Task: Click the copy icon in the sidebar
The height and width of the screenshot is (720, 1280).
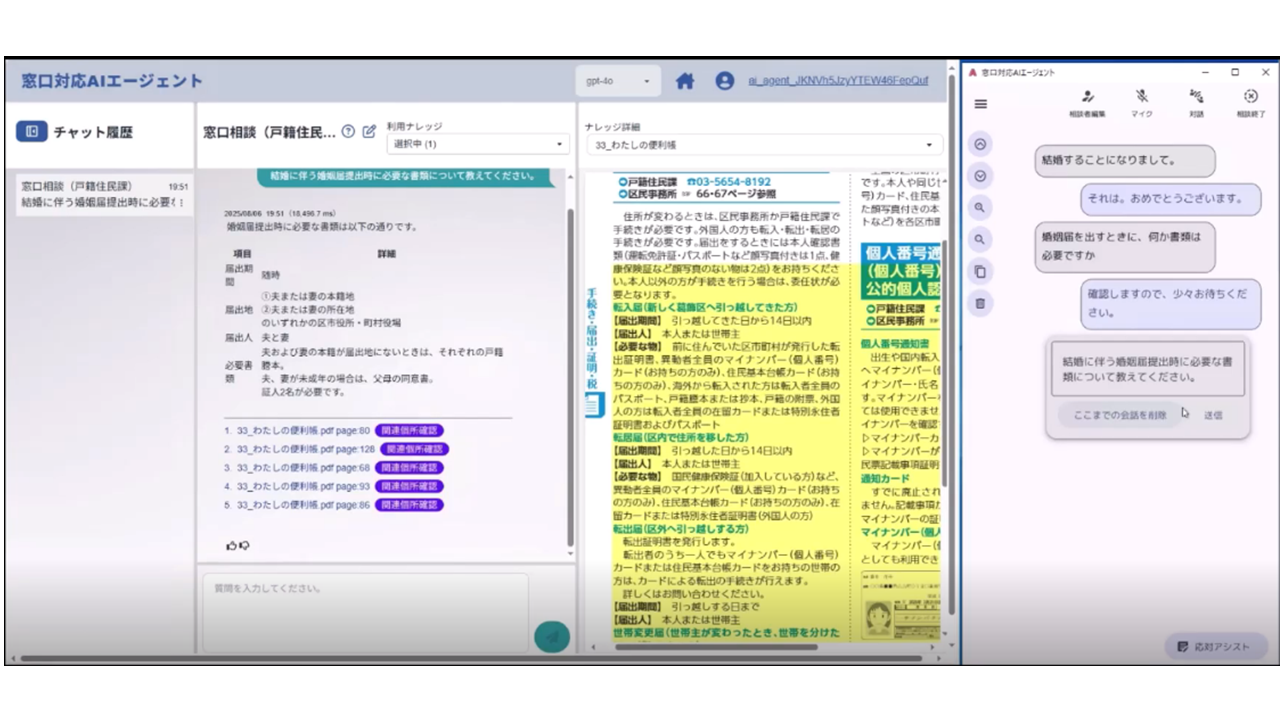Action: [x=979, y=271]
